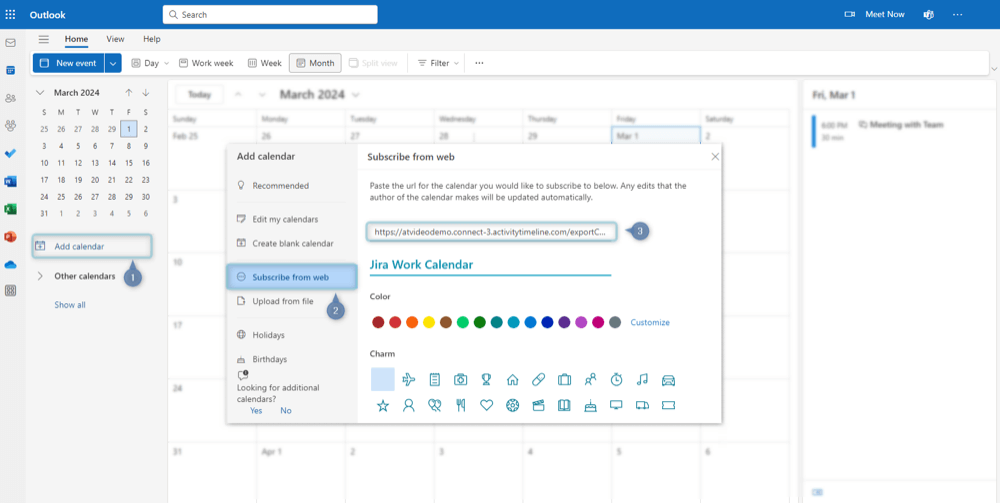This screenshot has width=1000, height=503.
Task: Choose the trophy charm
Action: 487,380
